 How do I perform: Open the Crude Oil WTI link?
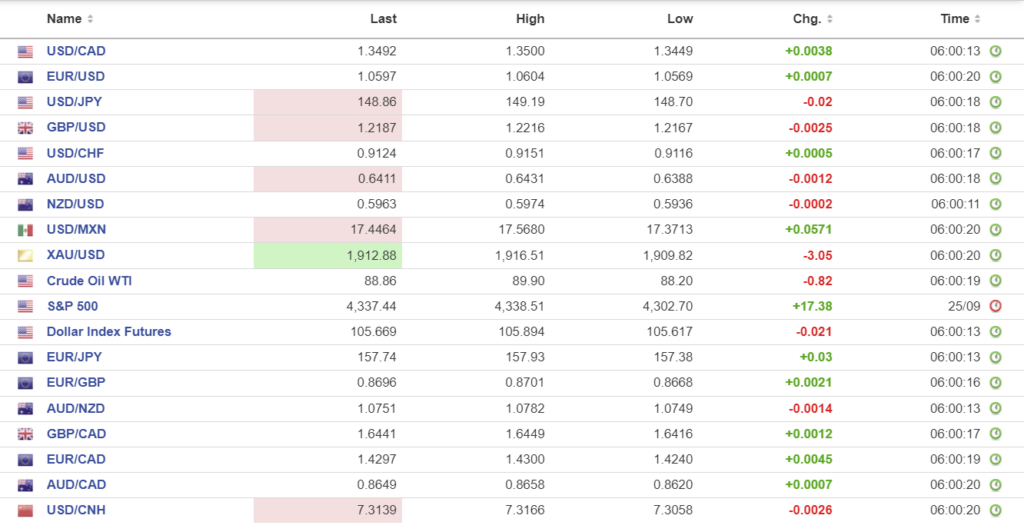click(x=89, y=281)
